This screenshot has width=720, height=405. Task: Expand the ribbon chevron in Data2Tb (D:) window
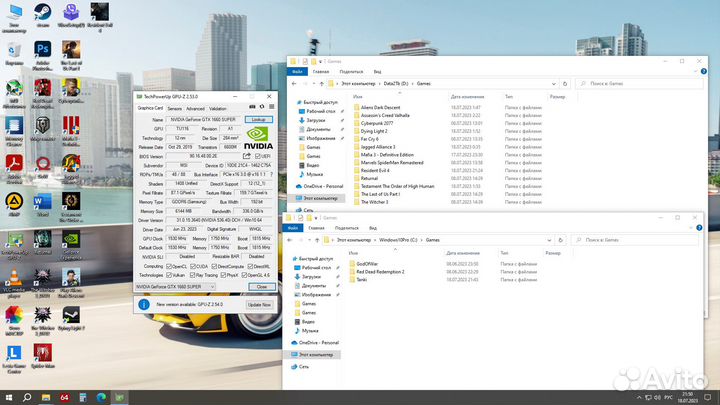coord(695,72)
